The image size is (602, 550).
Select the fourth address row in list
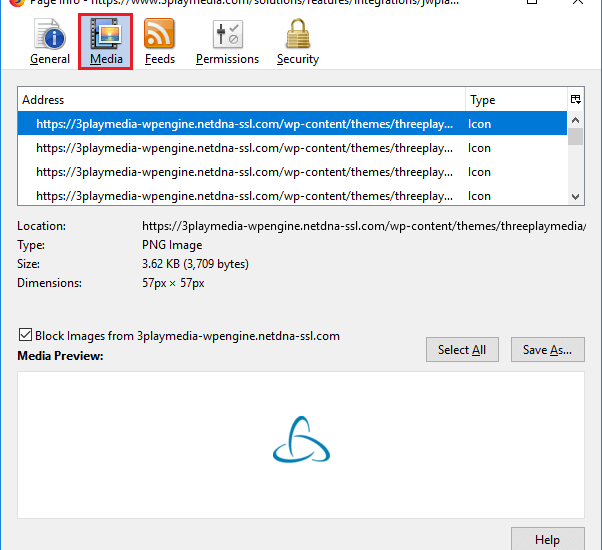292,196
